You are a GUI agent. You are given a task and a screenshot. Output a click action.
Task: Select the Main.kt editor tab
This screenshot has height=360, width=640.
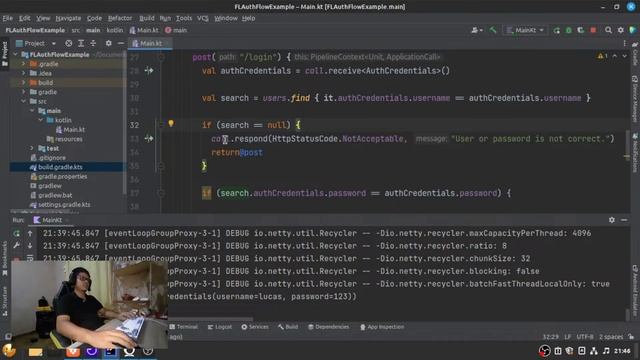pyautogui.click(x=150, y=43)
